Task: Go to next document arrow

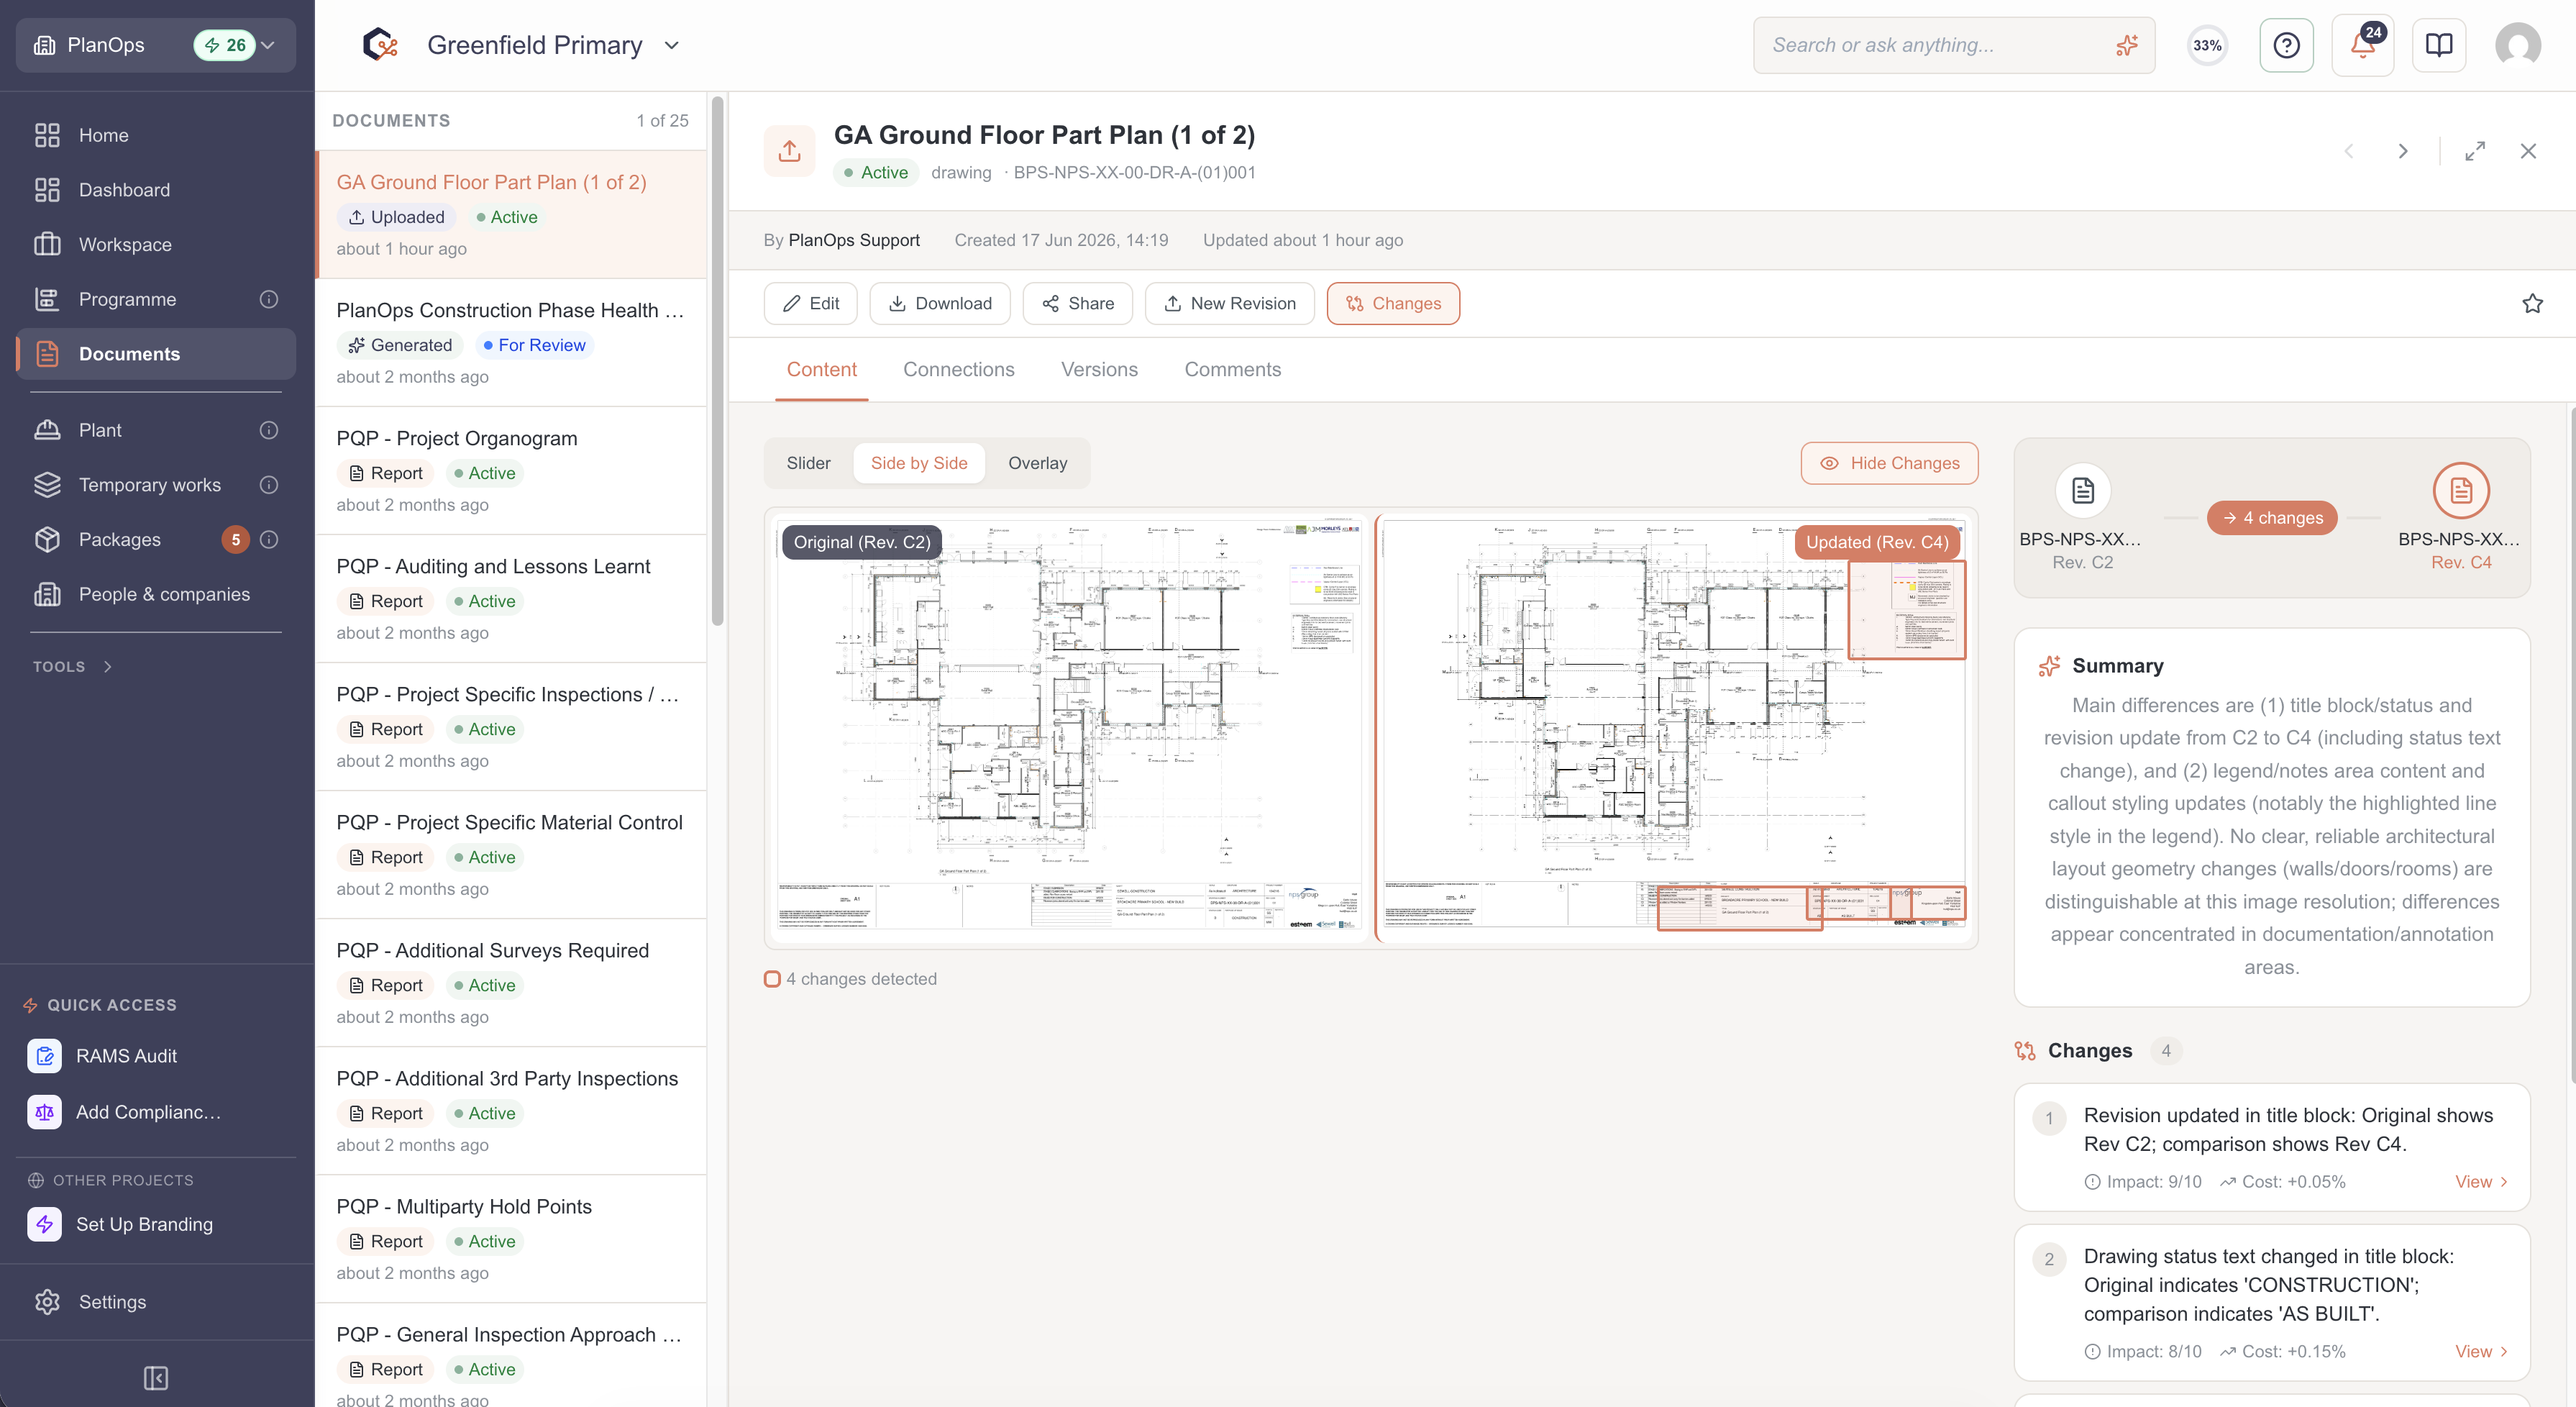Action: [x=2402, y=151]
